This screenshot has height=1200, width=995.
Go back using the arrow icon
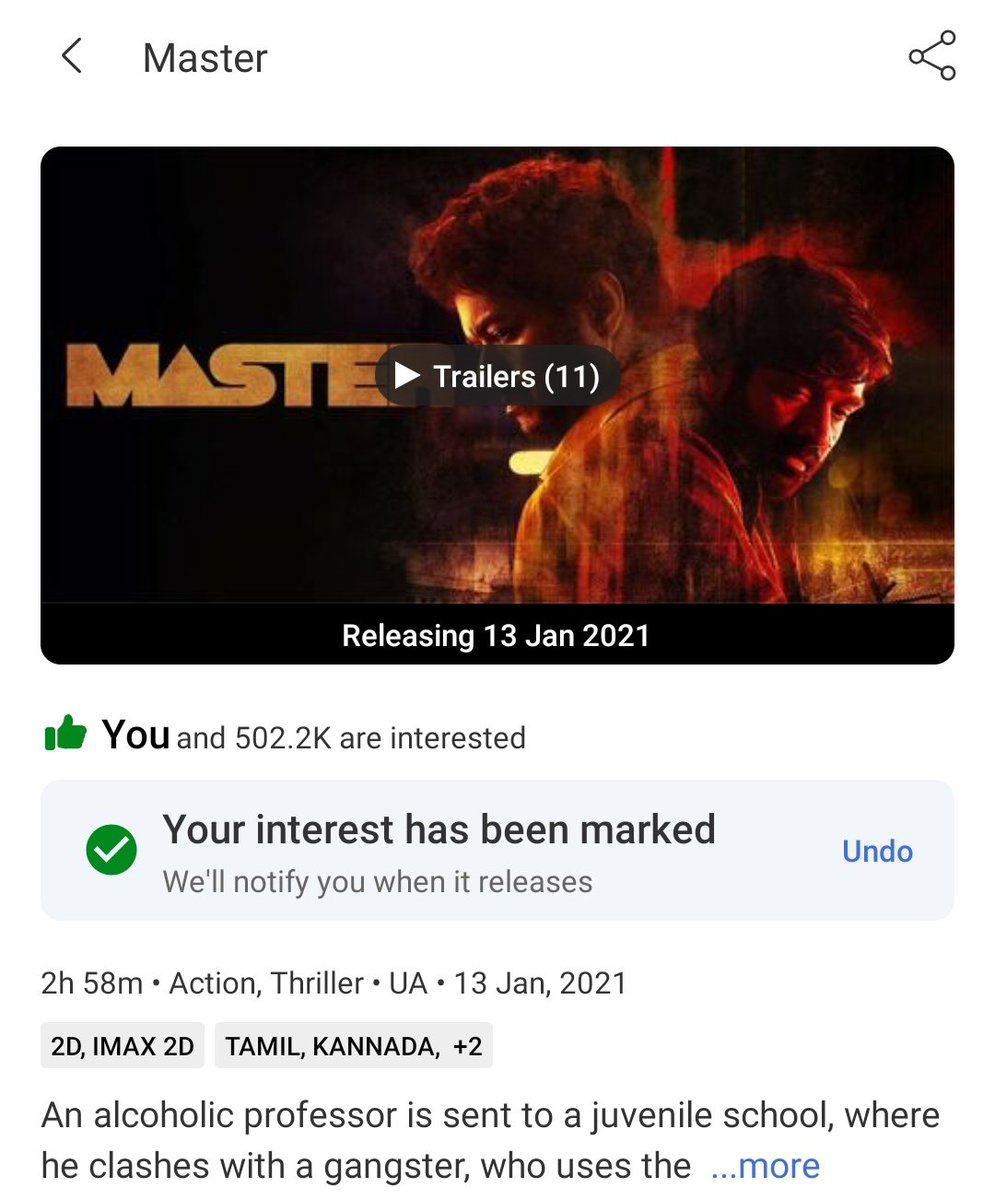pyautogui.click(x=71, y=57)
